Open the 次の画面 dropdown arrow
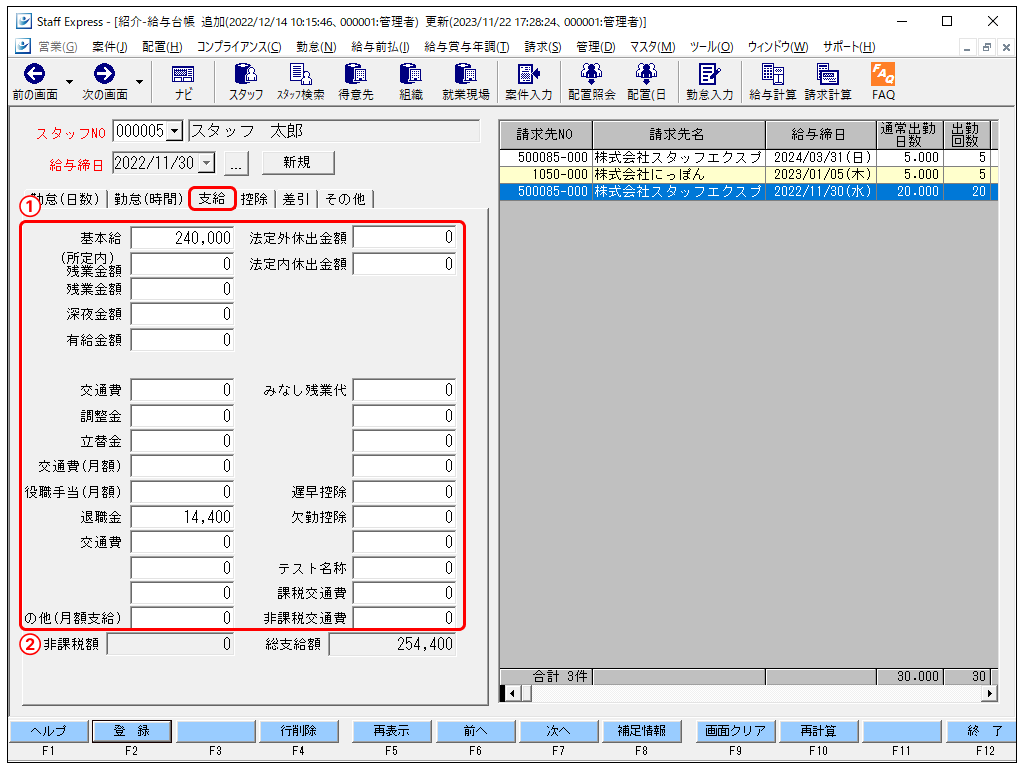The image size is (1024, 768). 139,82
